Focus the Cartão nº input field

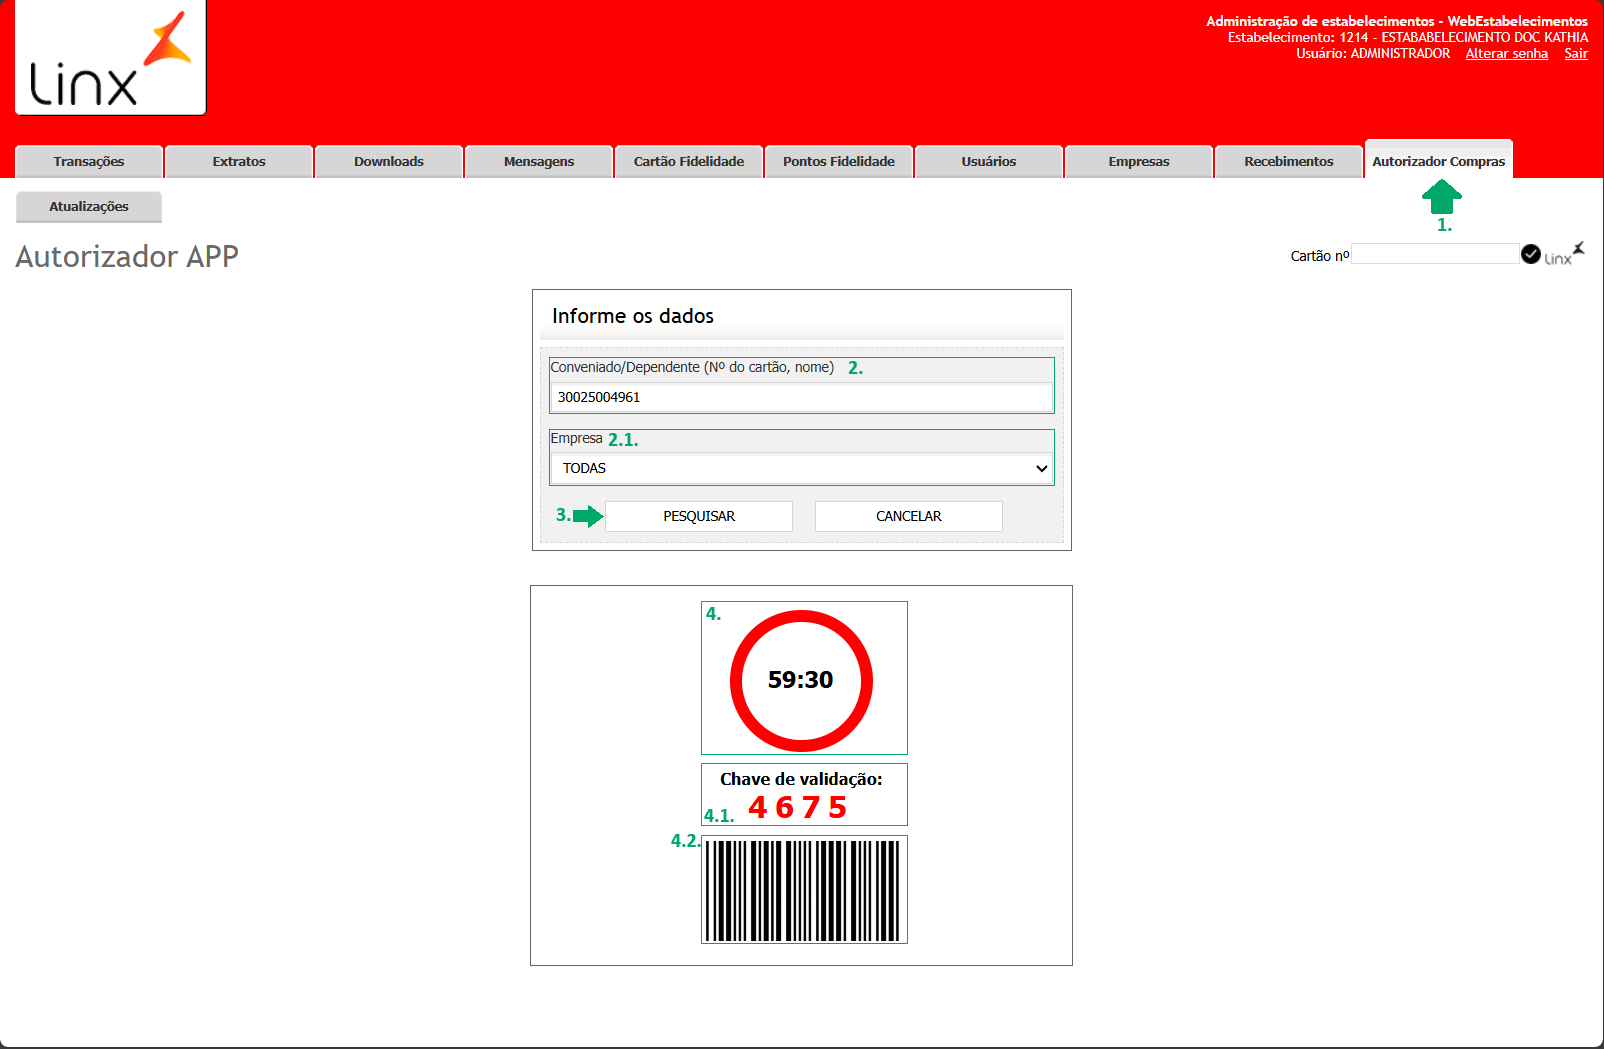(x=1435, y=254)
